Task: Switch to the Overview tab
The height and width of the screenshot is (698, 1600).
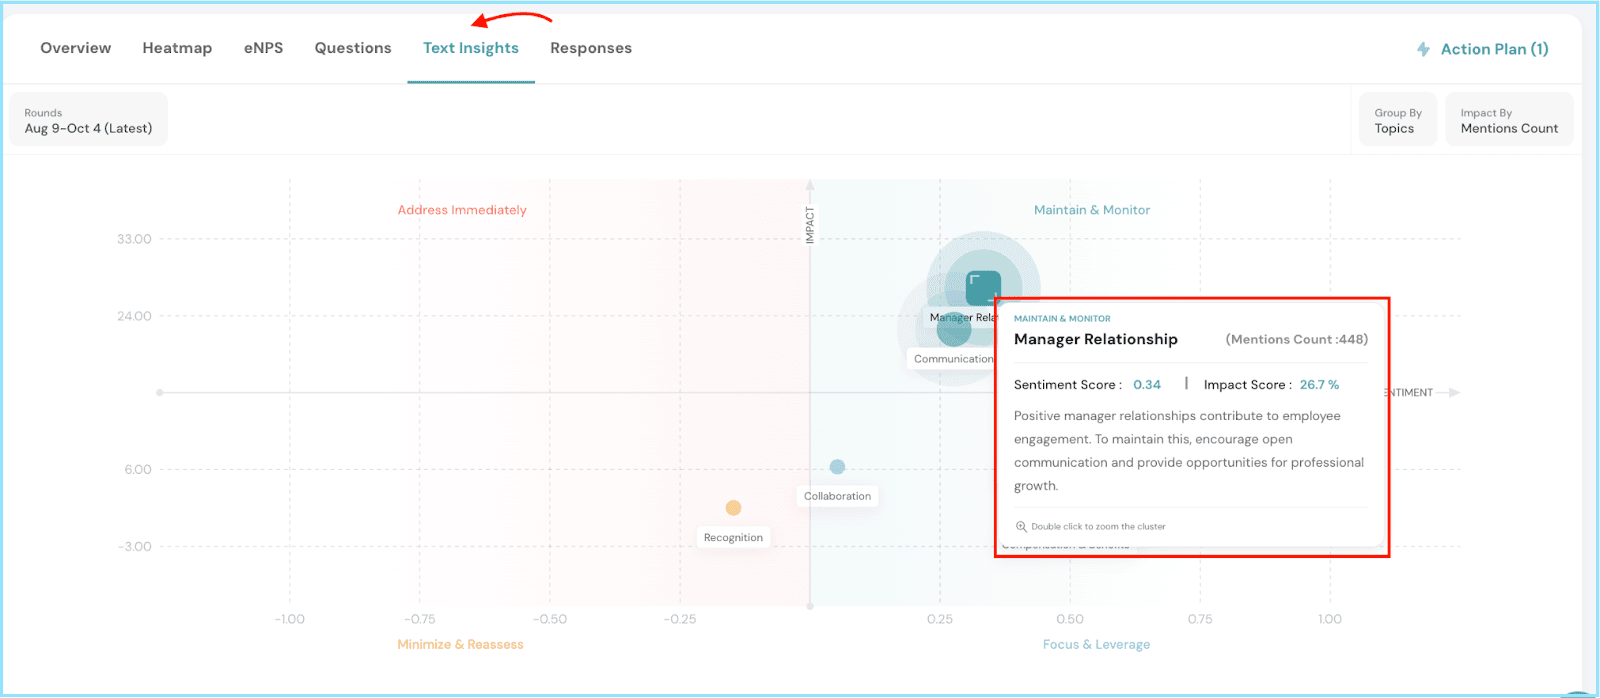Action: (76, 48)
